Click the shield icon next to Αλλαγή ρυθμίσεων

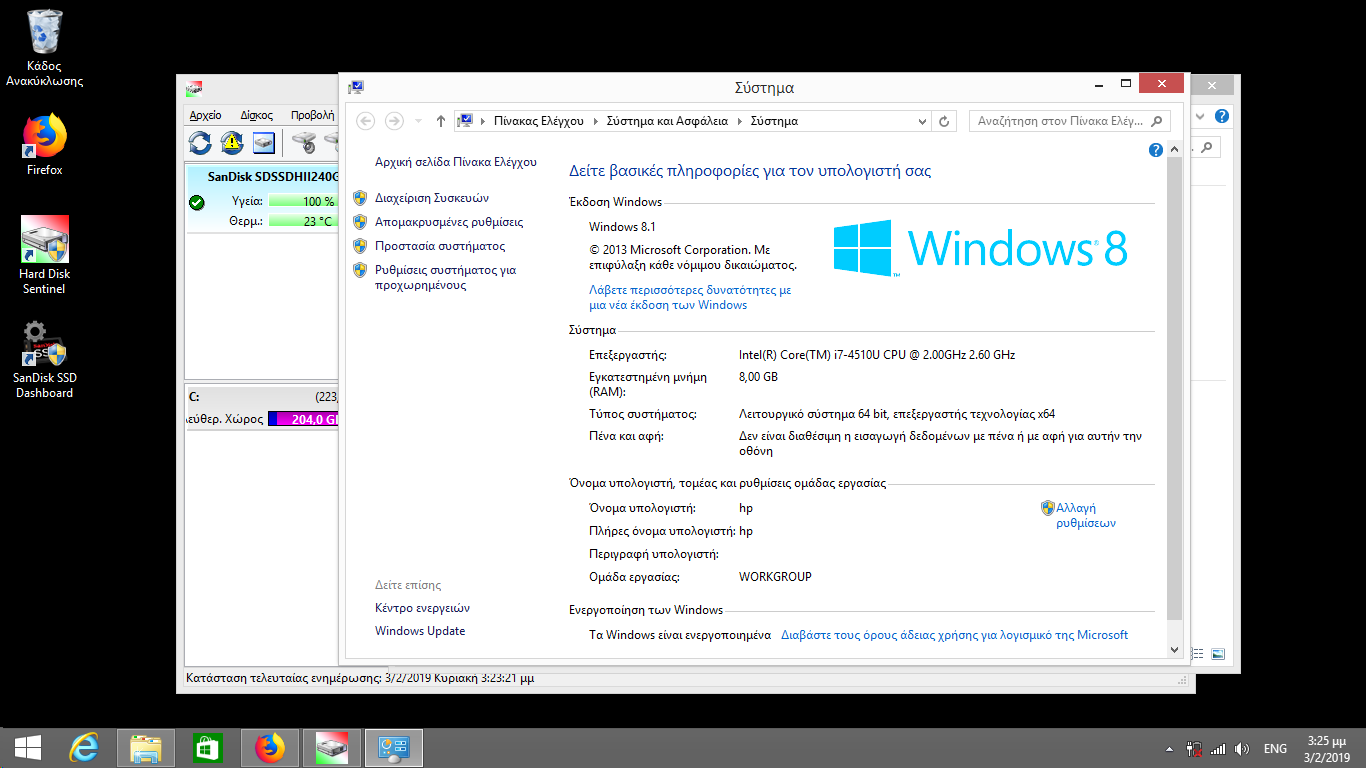pos(1048,508)
